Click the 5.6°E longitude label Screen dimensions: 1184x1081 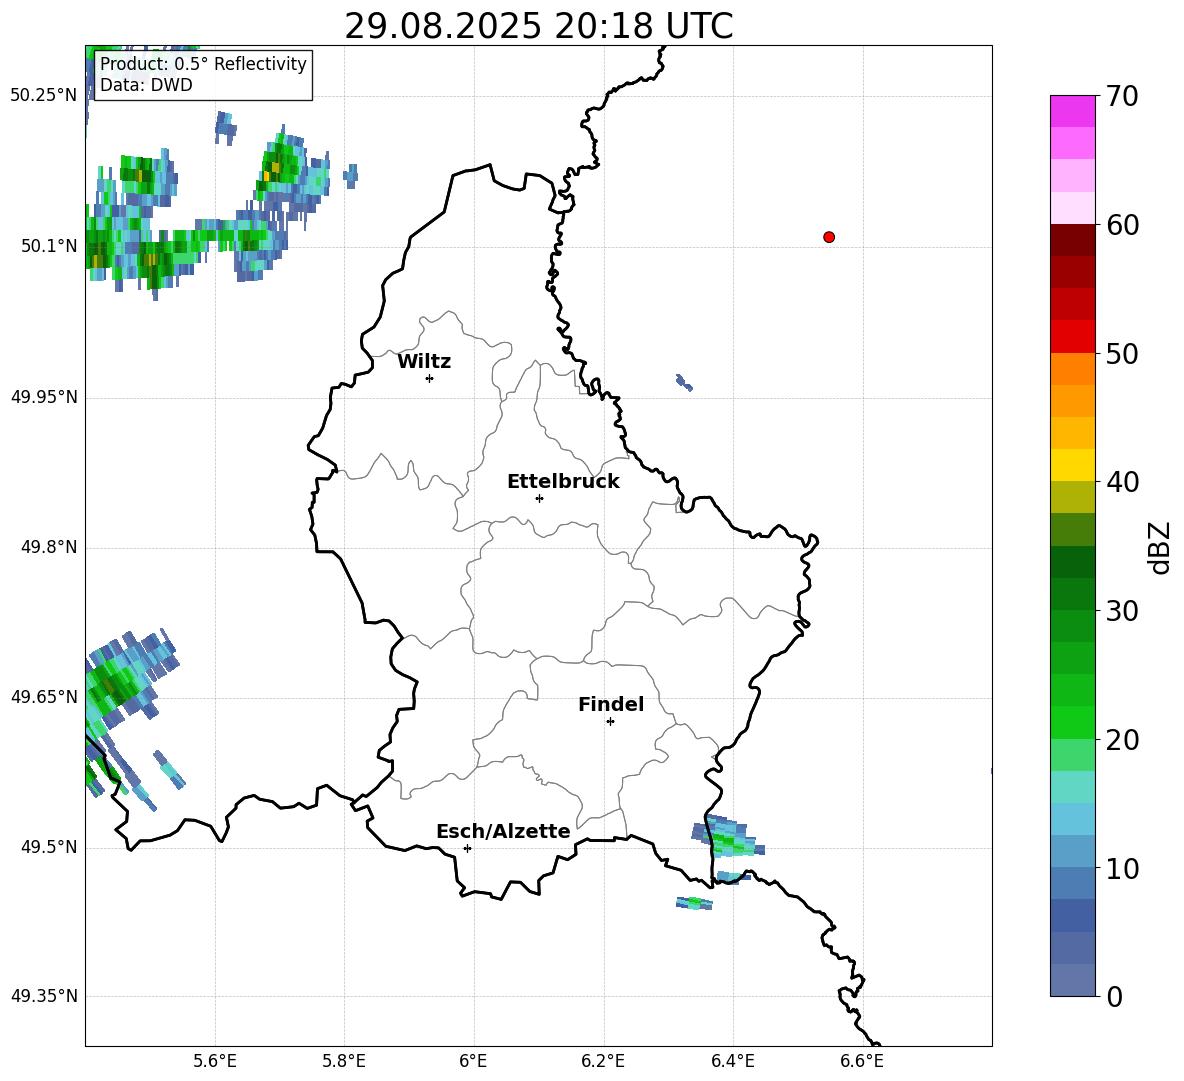tap(214, 1061)
